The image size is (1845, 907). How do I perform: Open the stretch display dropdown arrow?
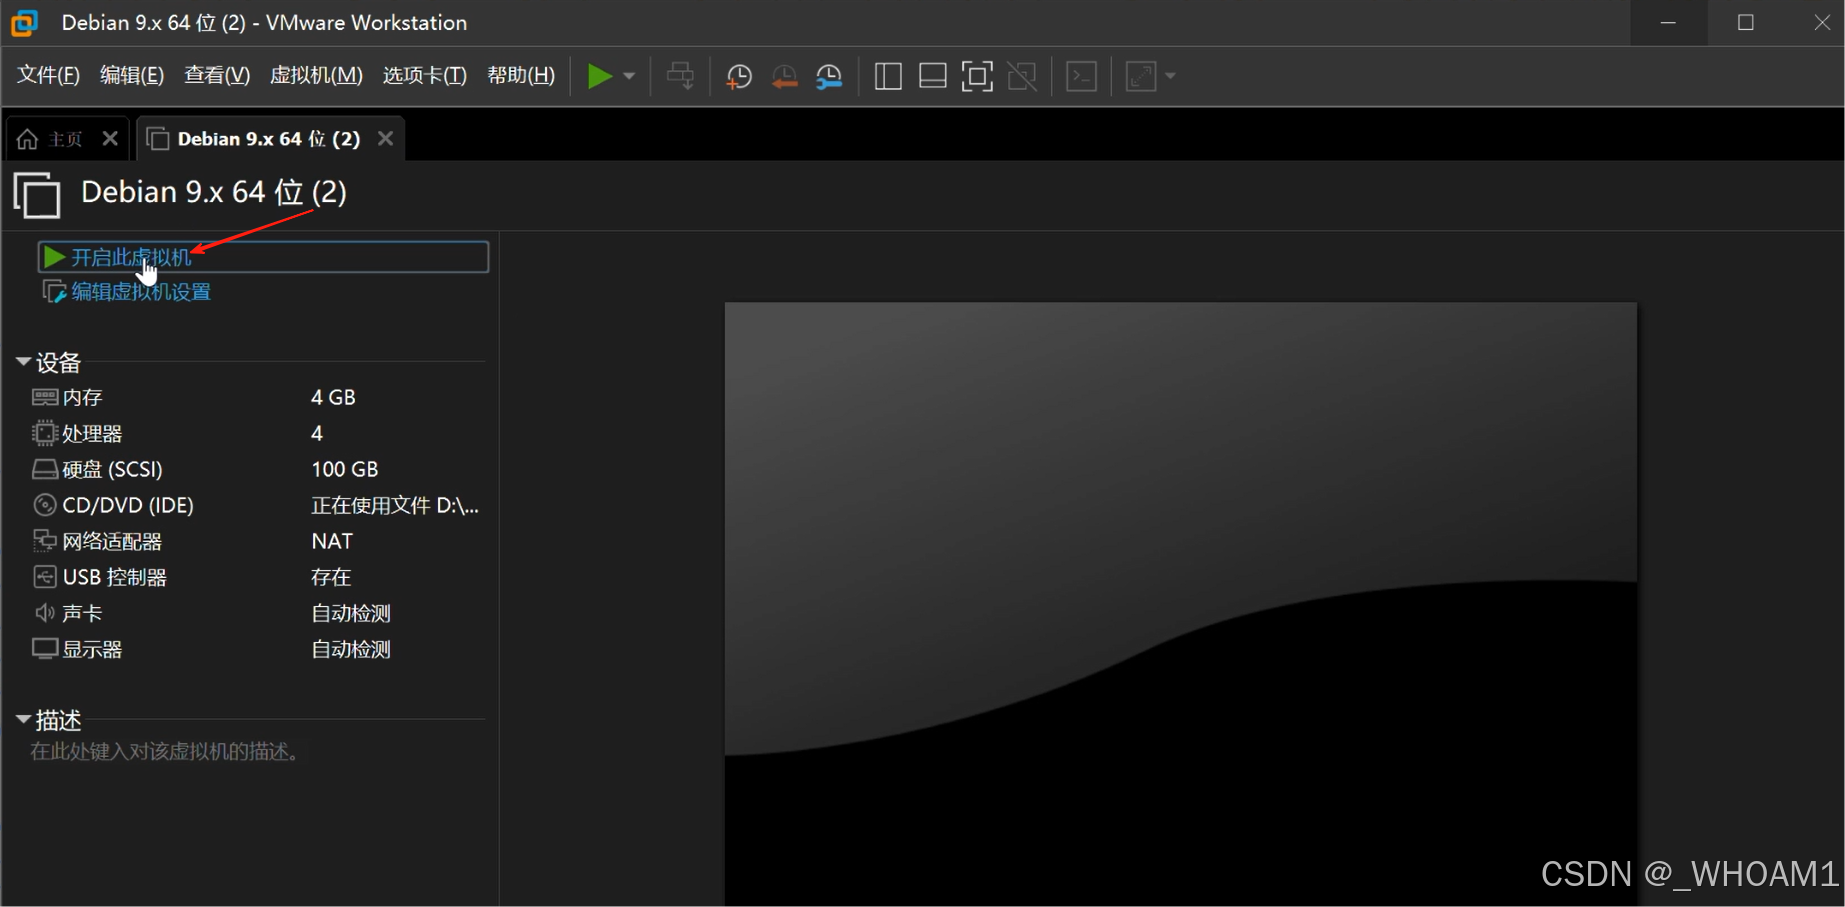pos(1170,76)
